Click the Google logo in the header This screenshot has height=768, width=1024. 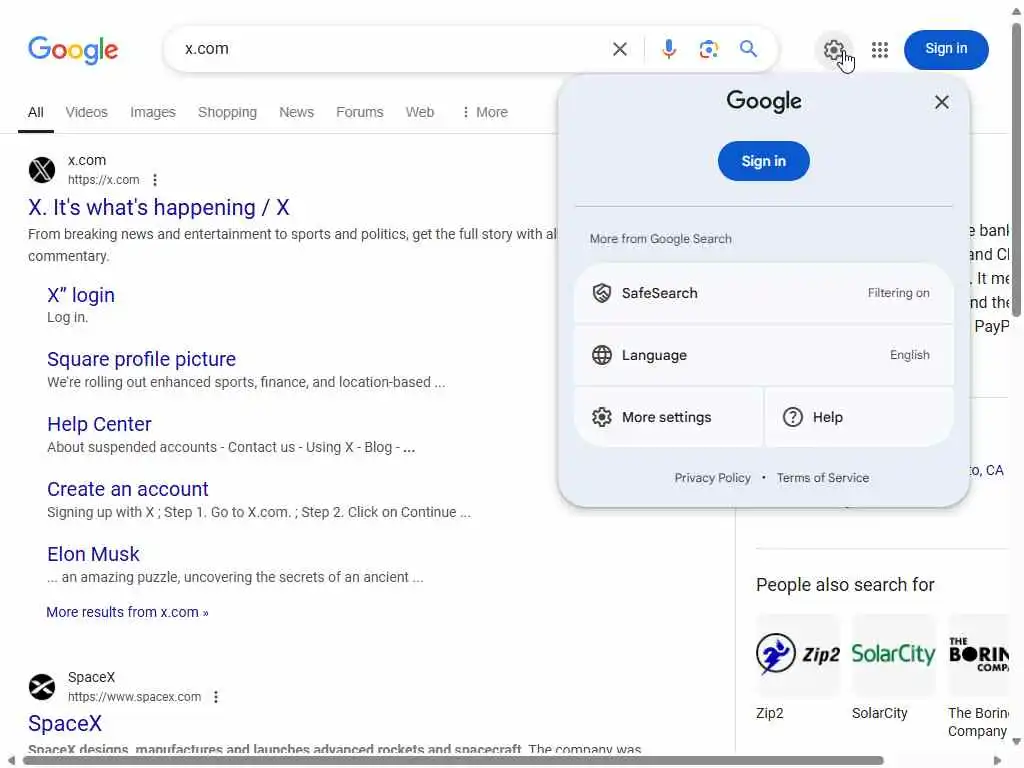73,50
